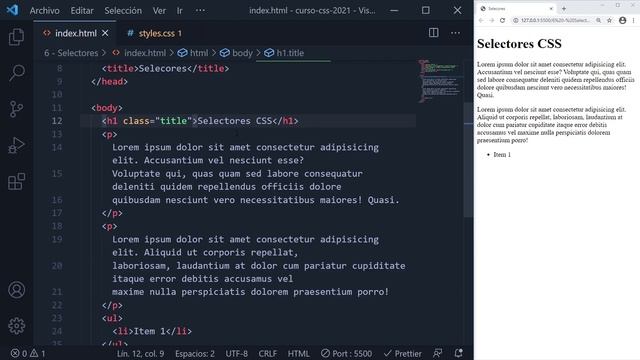This screenshot has width=640, height=360.
Task: Click the h1.title breadcrumb element
Action: (284, 53)
